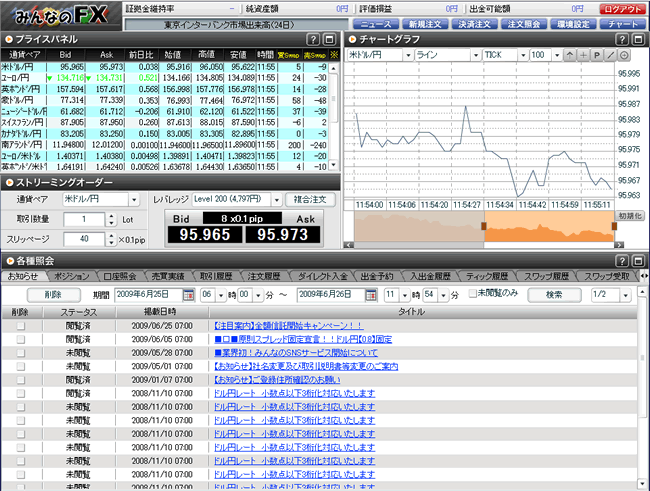Open help for the chart graph panel

point(622,39)
